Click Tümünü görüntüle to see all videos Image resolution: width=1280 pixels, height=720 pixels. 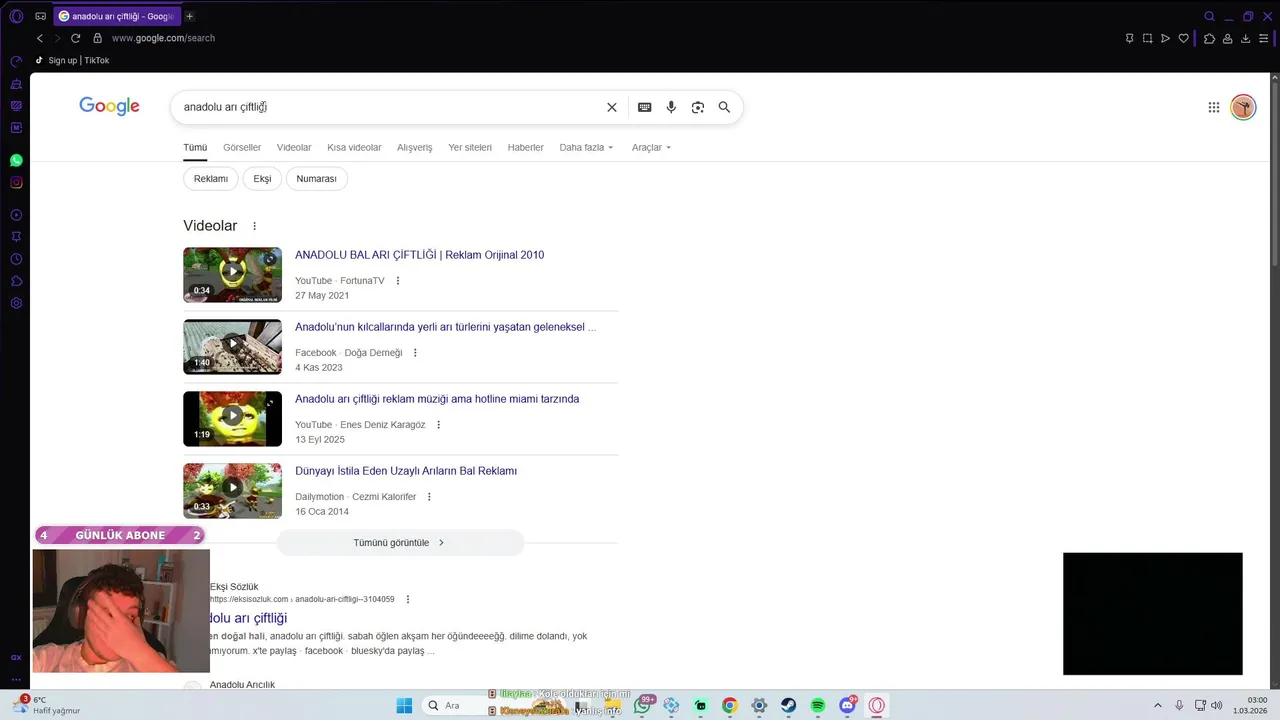pyautogui.click(x=400, y=543)
